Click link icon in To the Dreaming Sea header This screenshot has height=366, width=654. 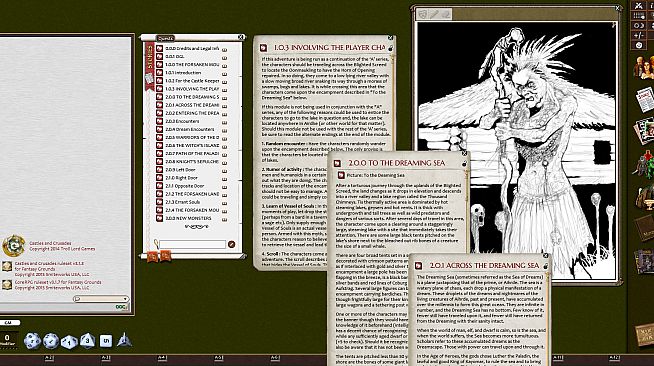[337, 163]
